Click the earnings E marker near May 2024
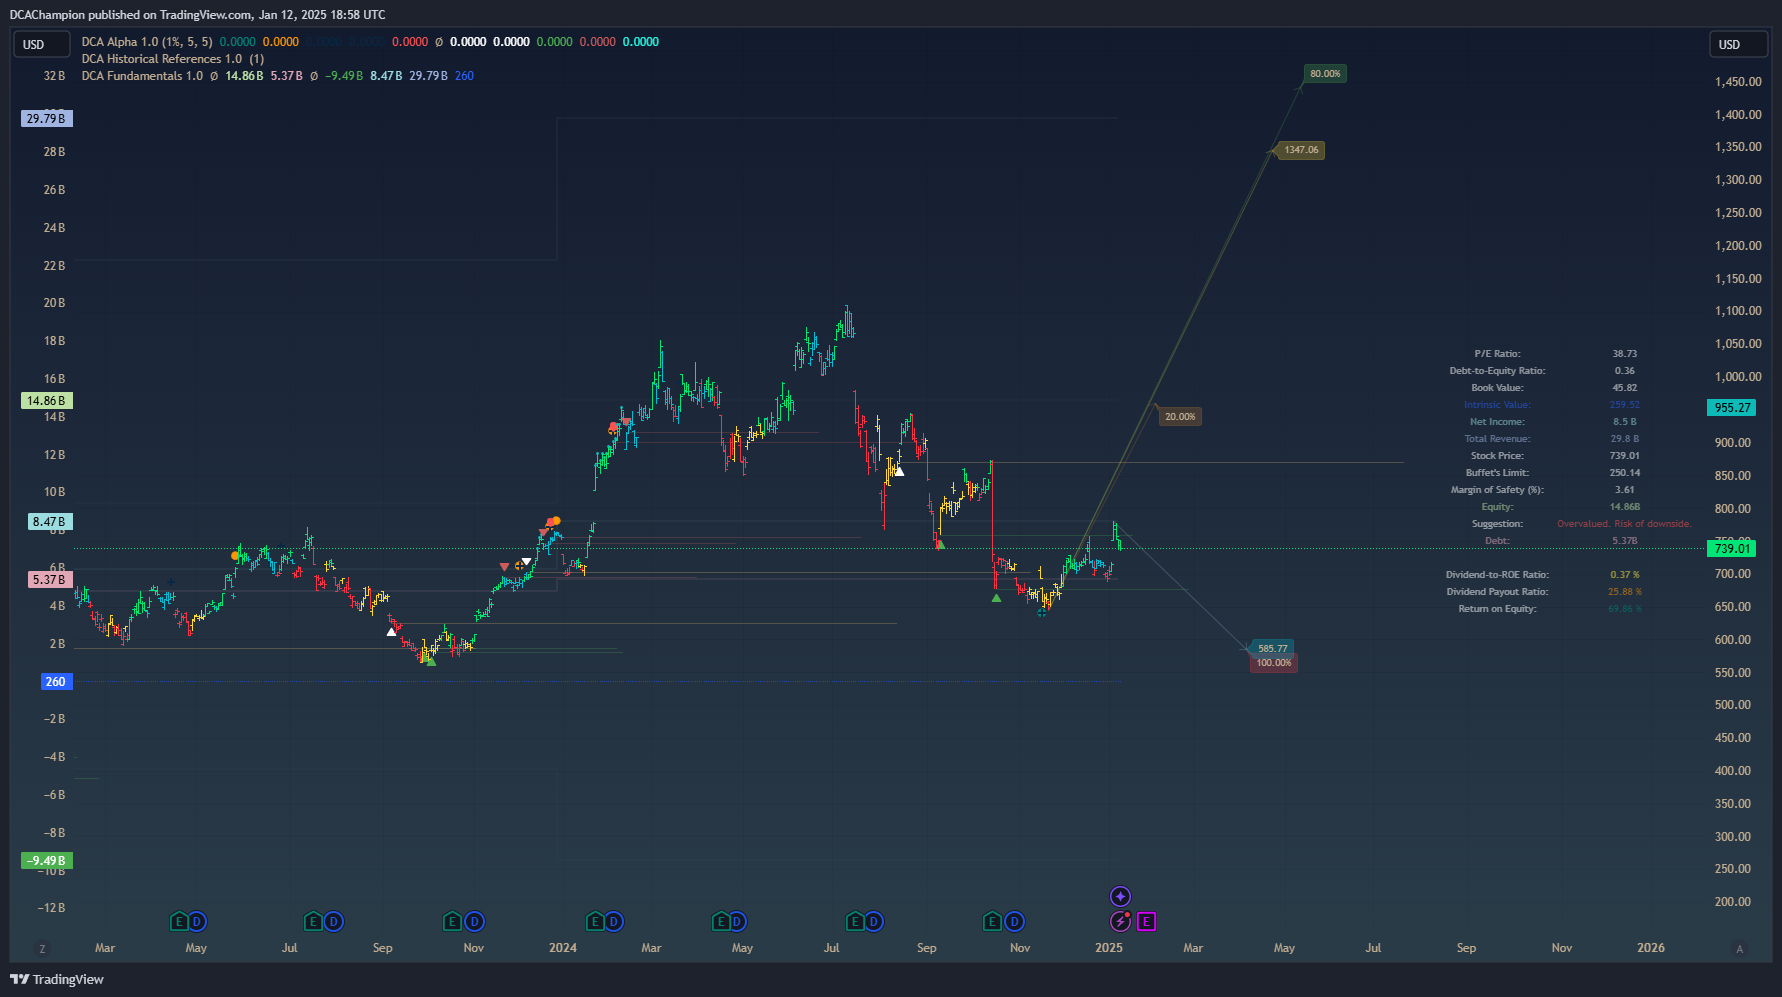This screenshot has height=997, width=1782. (x=721, y=922)
